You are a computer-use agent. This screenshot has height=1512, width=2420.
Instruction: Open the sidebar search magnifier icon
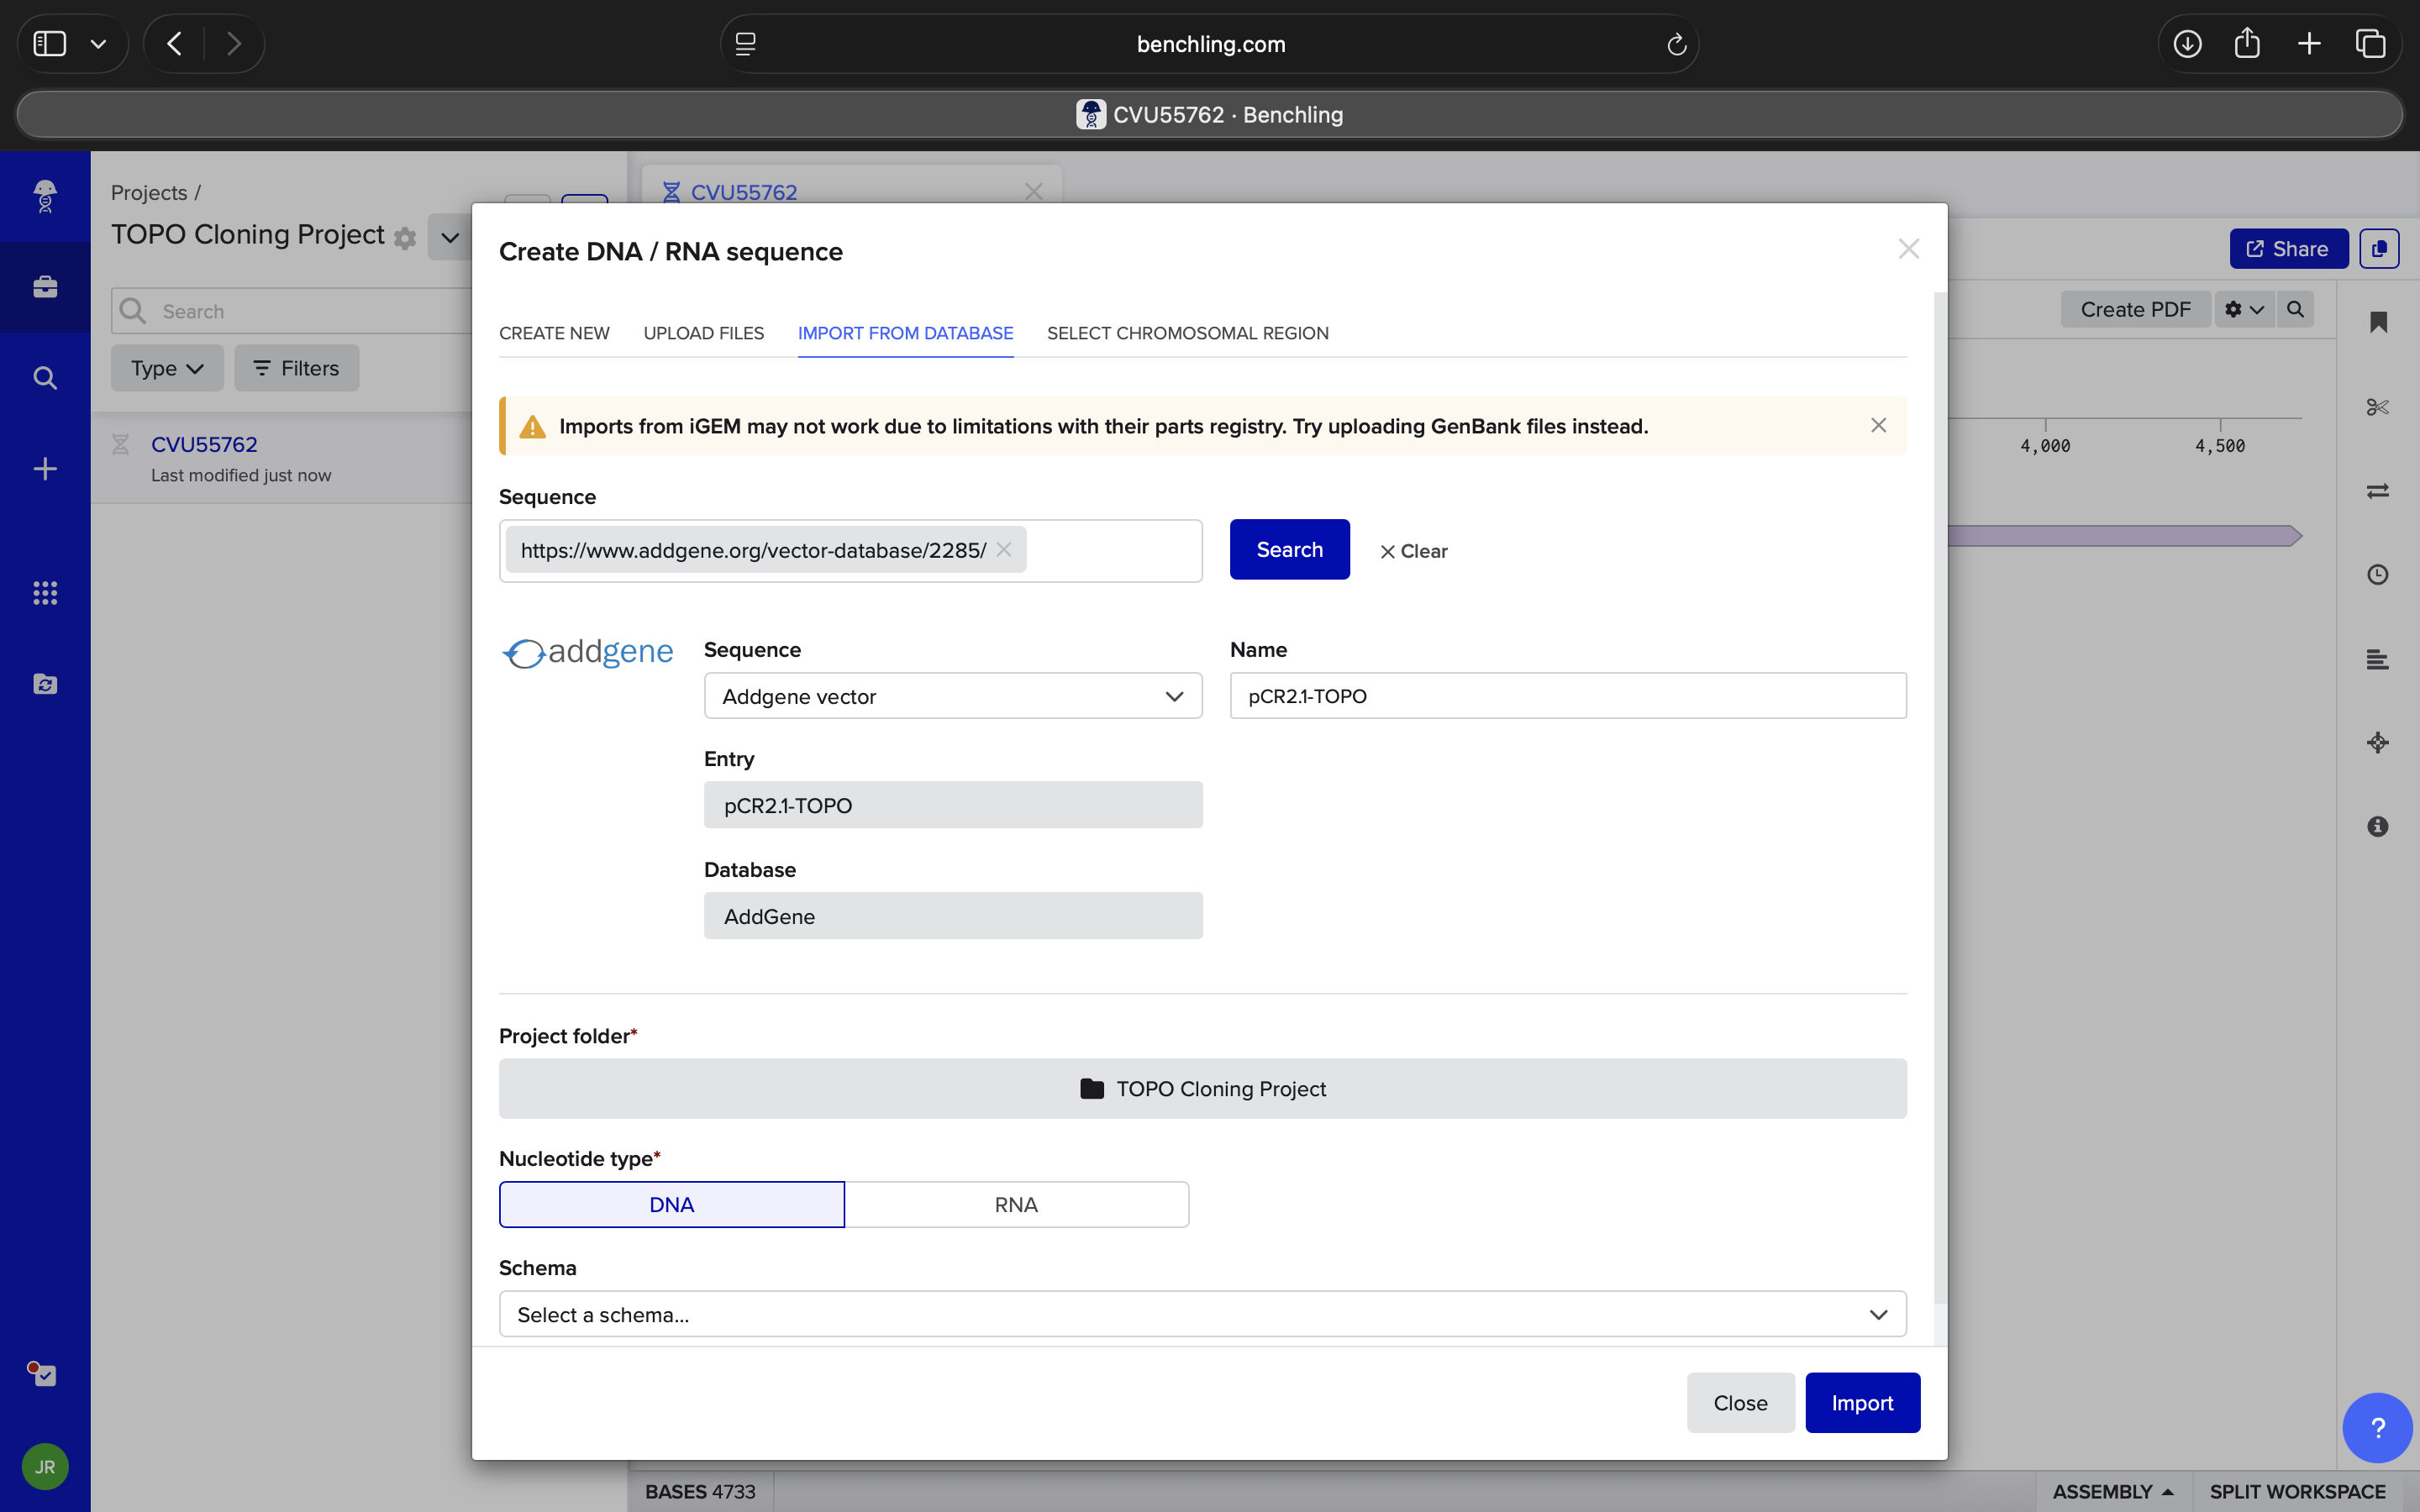(45, 378)
